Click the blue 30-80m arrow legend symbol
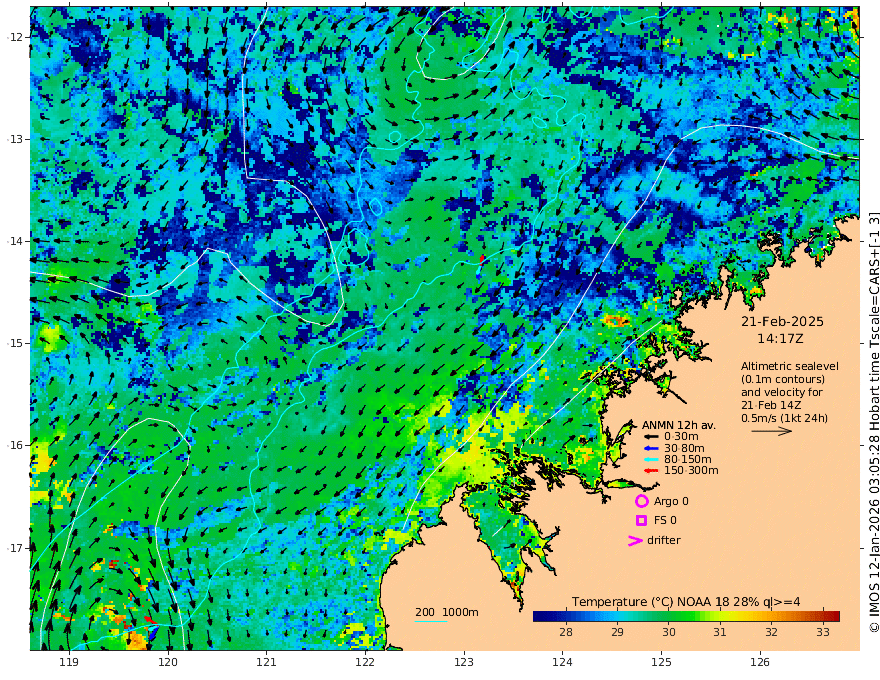 point(650,448)
